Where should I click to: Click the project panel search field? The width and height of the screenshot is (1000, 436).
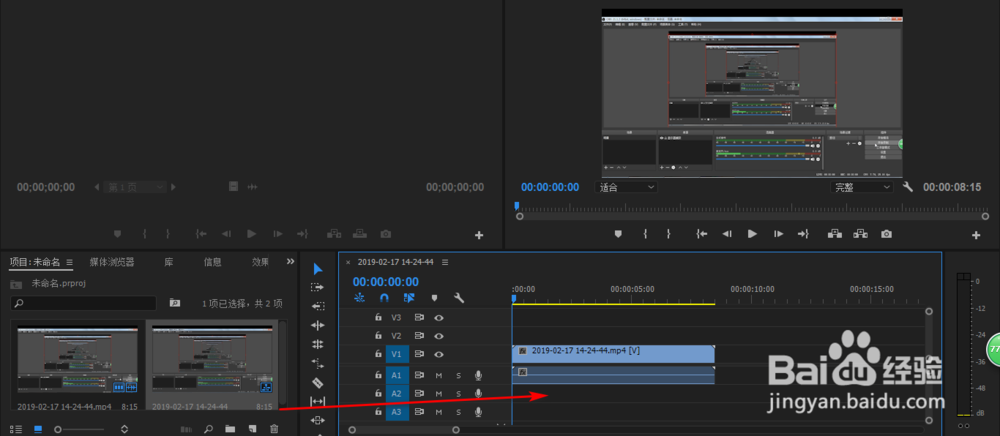click(x=84, y=303)
